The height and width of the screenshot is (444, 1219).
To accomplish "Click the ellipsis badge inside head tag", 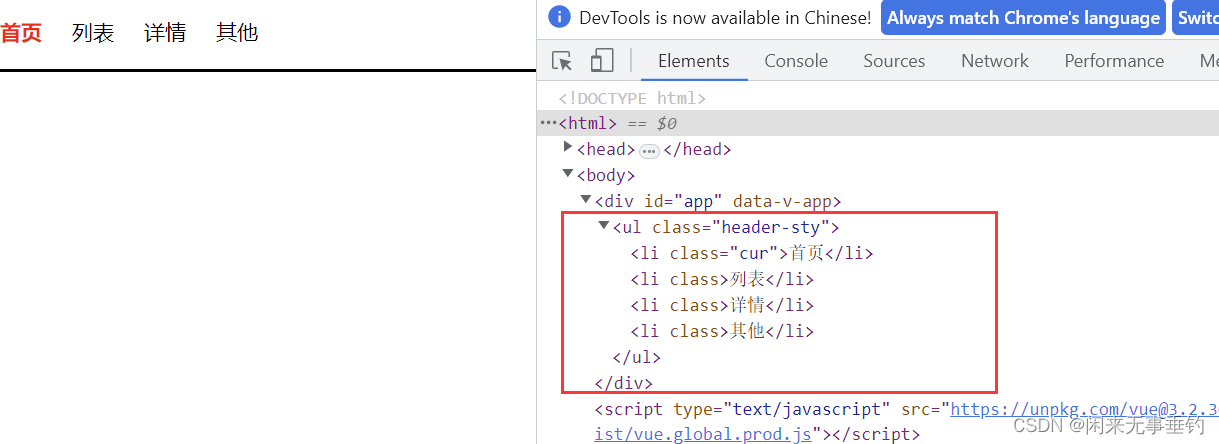I will tap(649, 150).
